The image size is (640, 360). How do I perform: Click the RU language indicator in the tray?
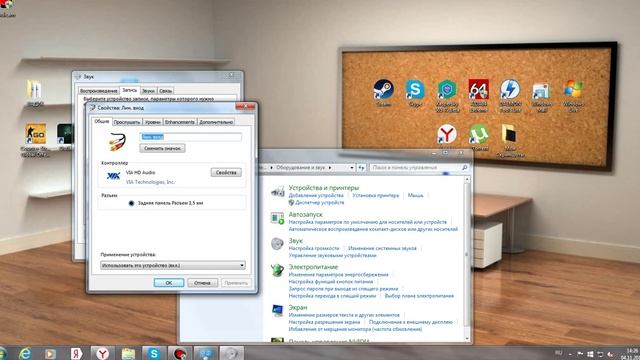click(x=558, y=353)
